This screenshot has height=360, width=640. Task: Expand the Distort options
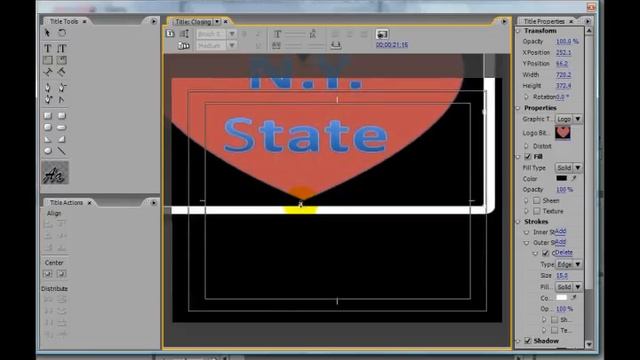coord(526,146)
